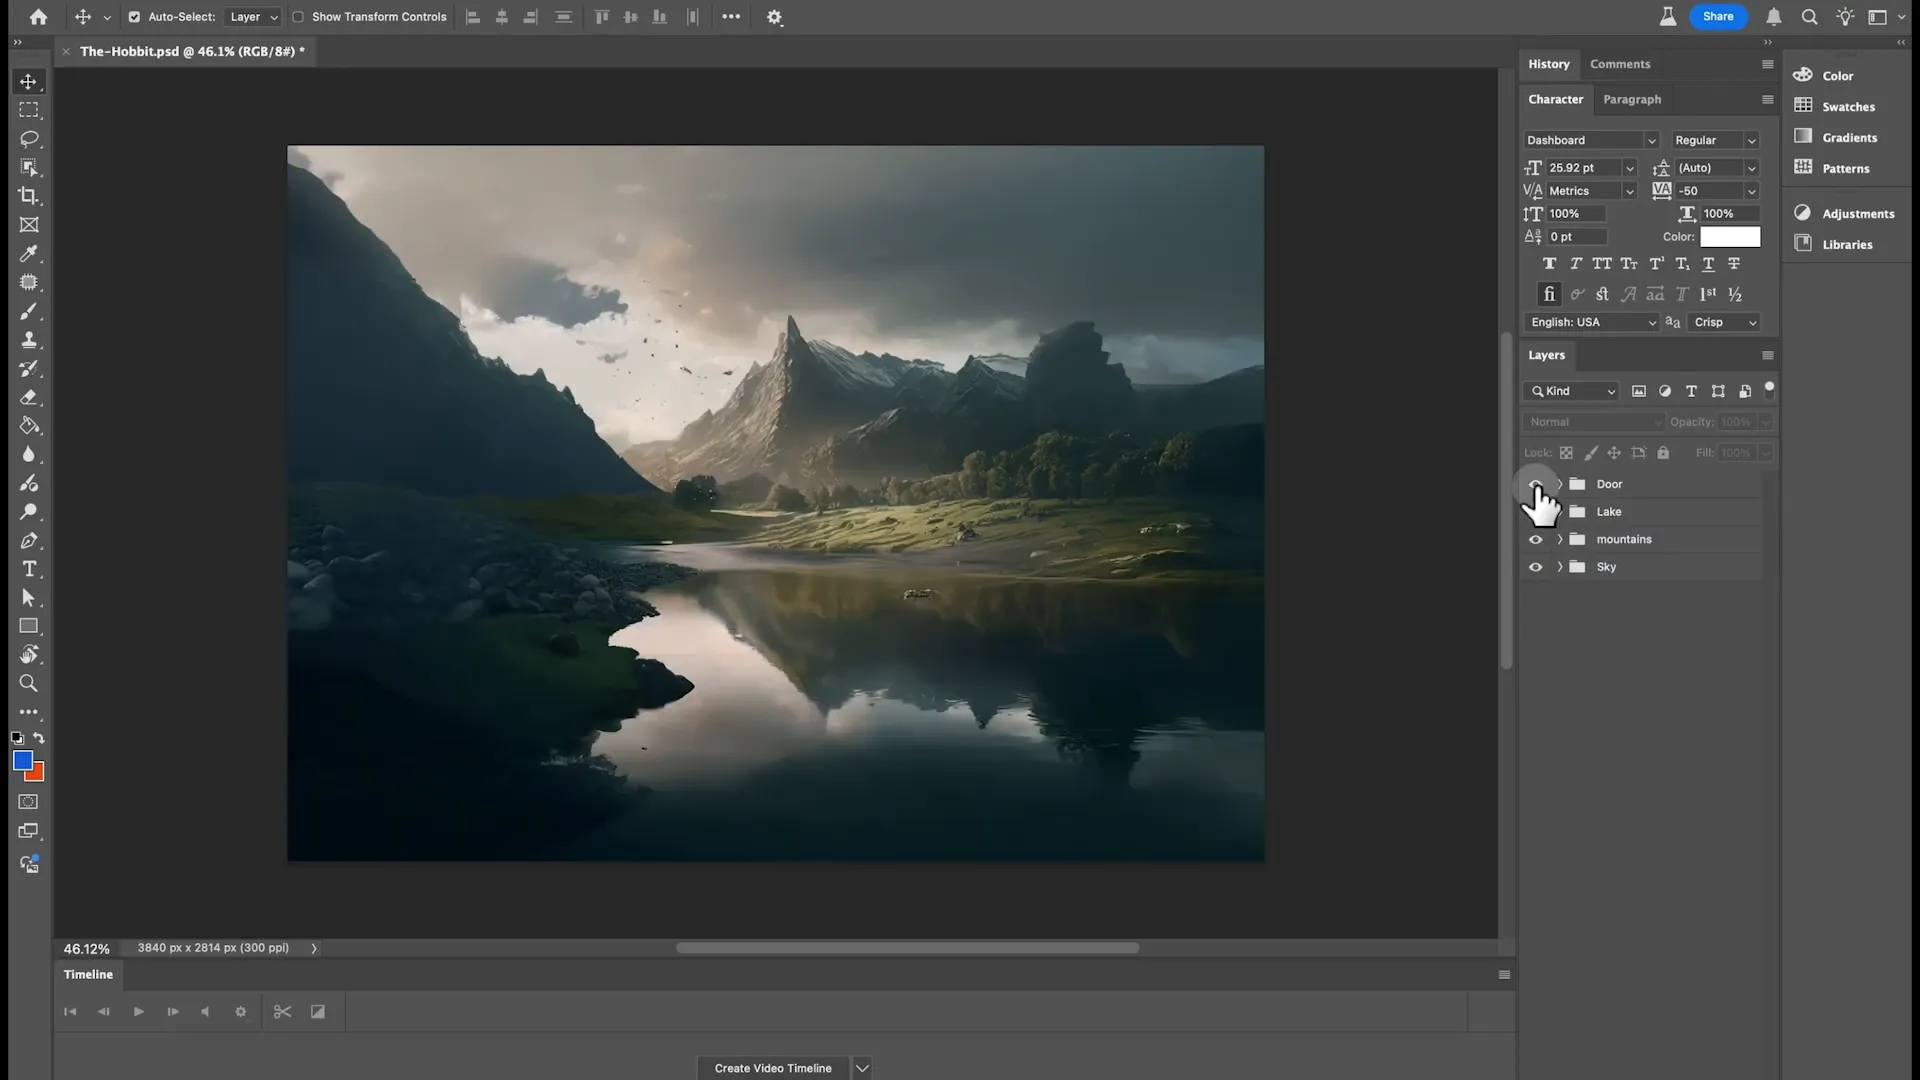
Task: Select the Character tab
Action: (x=1556, y=99)
